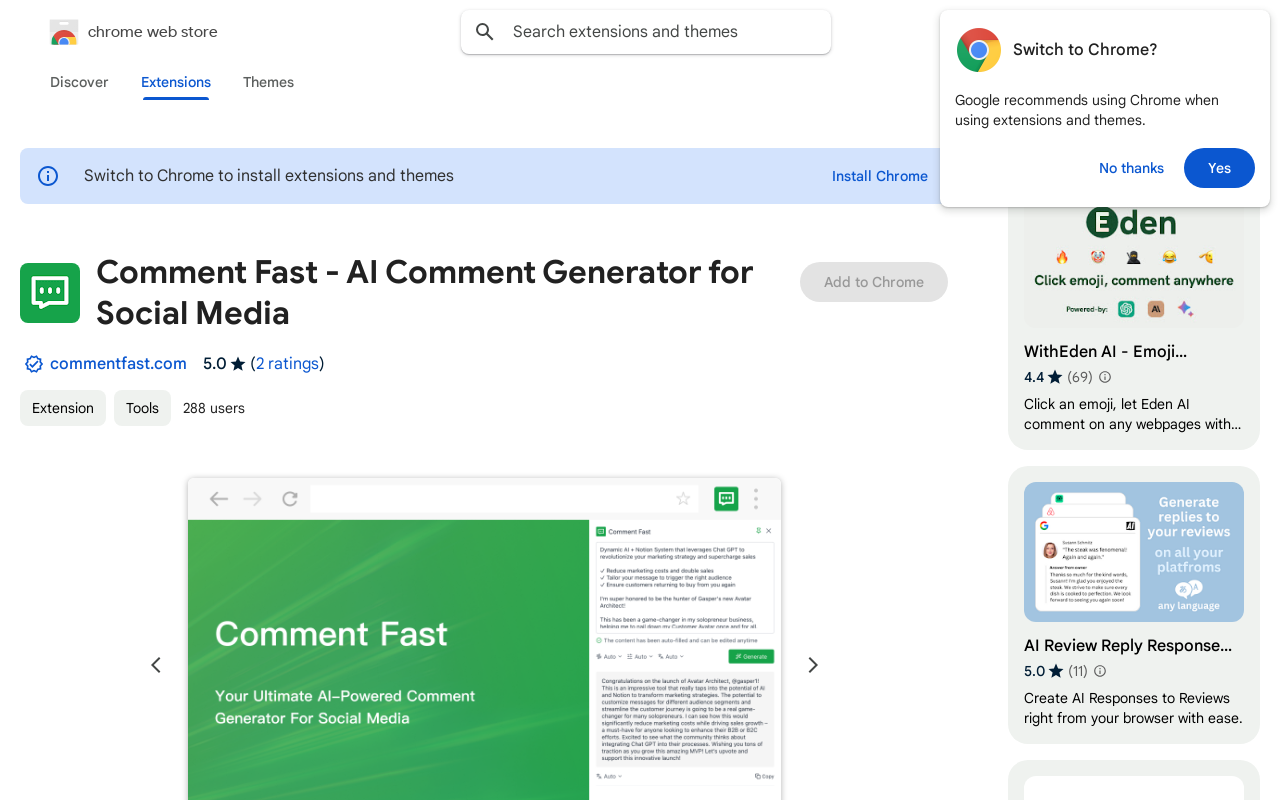The height and width of the screenshot is (800, 1280).
Task: Select the Extensions tab
Action: coord(176,82)
